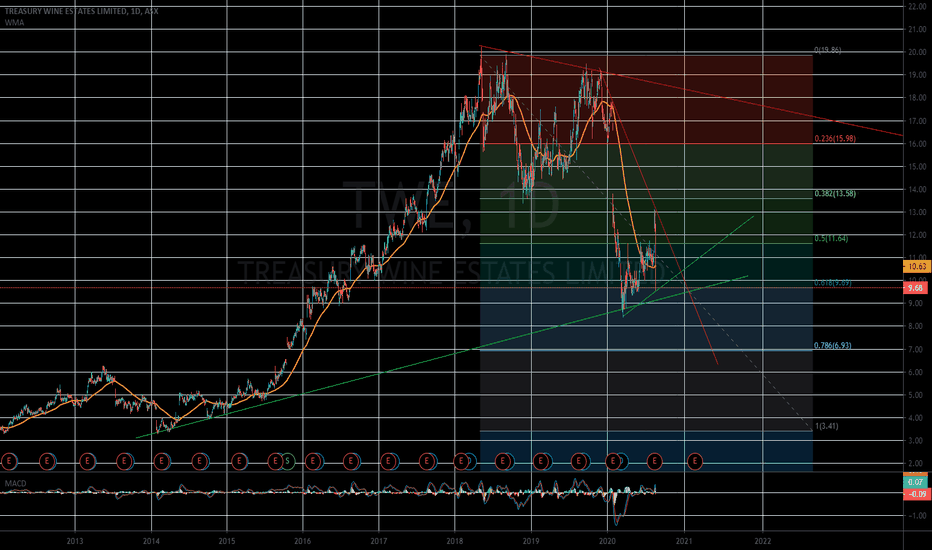The height and width of the screenshot is (550, 932).
Task: Click the 0(19.86) Fibonacci level label
Action: click(x=827, y=51)
